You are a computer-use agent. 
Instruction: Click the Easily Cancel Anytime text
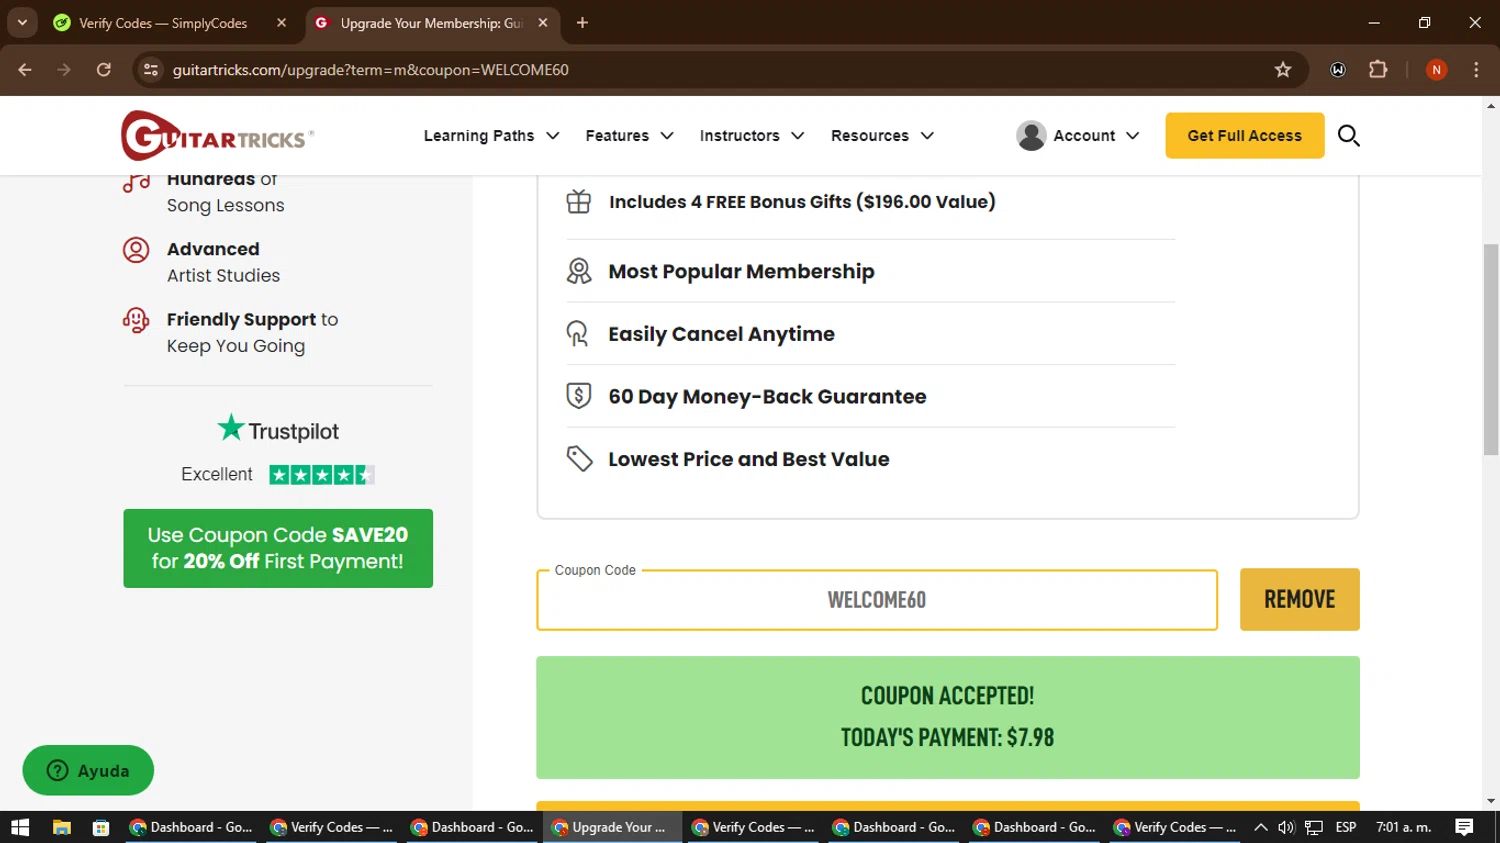[x=721, y=334]
